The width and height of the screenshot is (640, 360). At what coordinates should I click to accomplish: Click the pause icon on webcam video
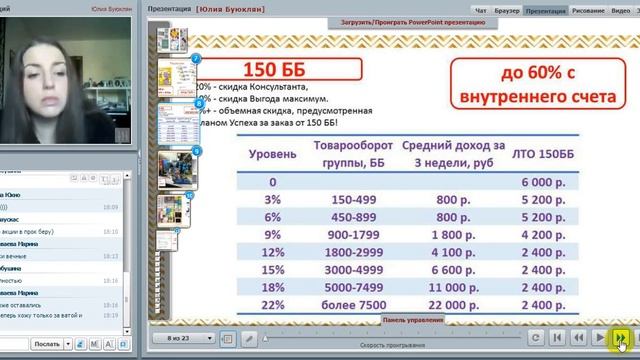coord(122,135)
